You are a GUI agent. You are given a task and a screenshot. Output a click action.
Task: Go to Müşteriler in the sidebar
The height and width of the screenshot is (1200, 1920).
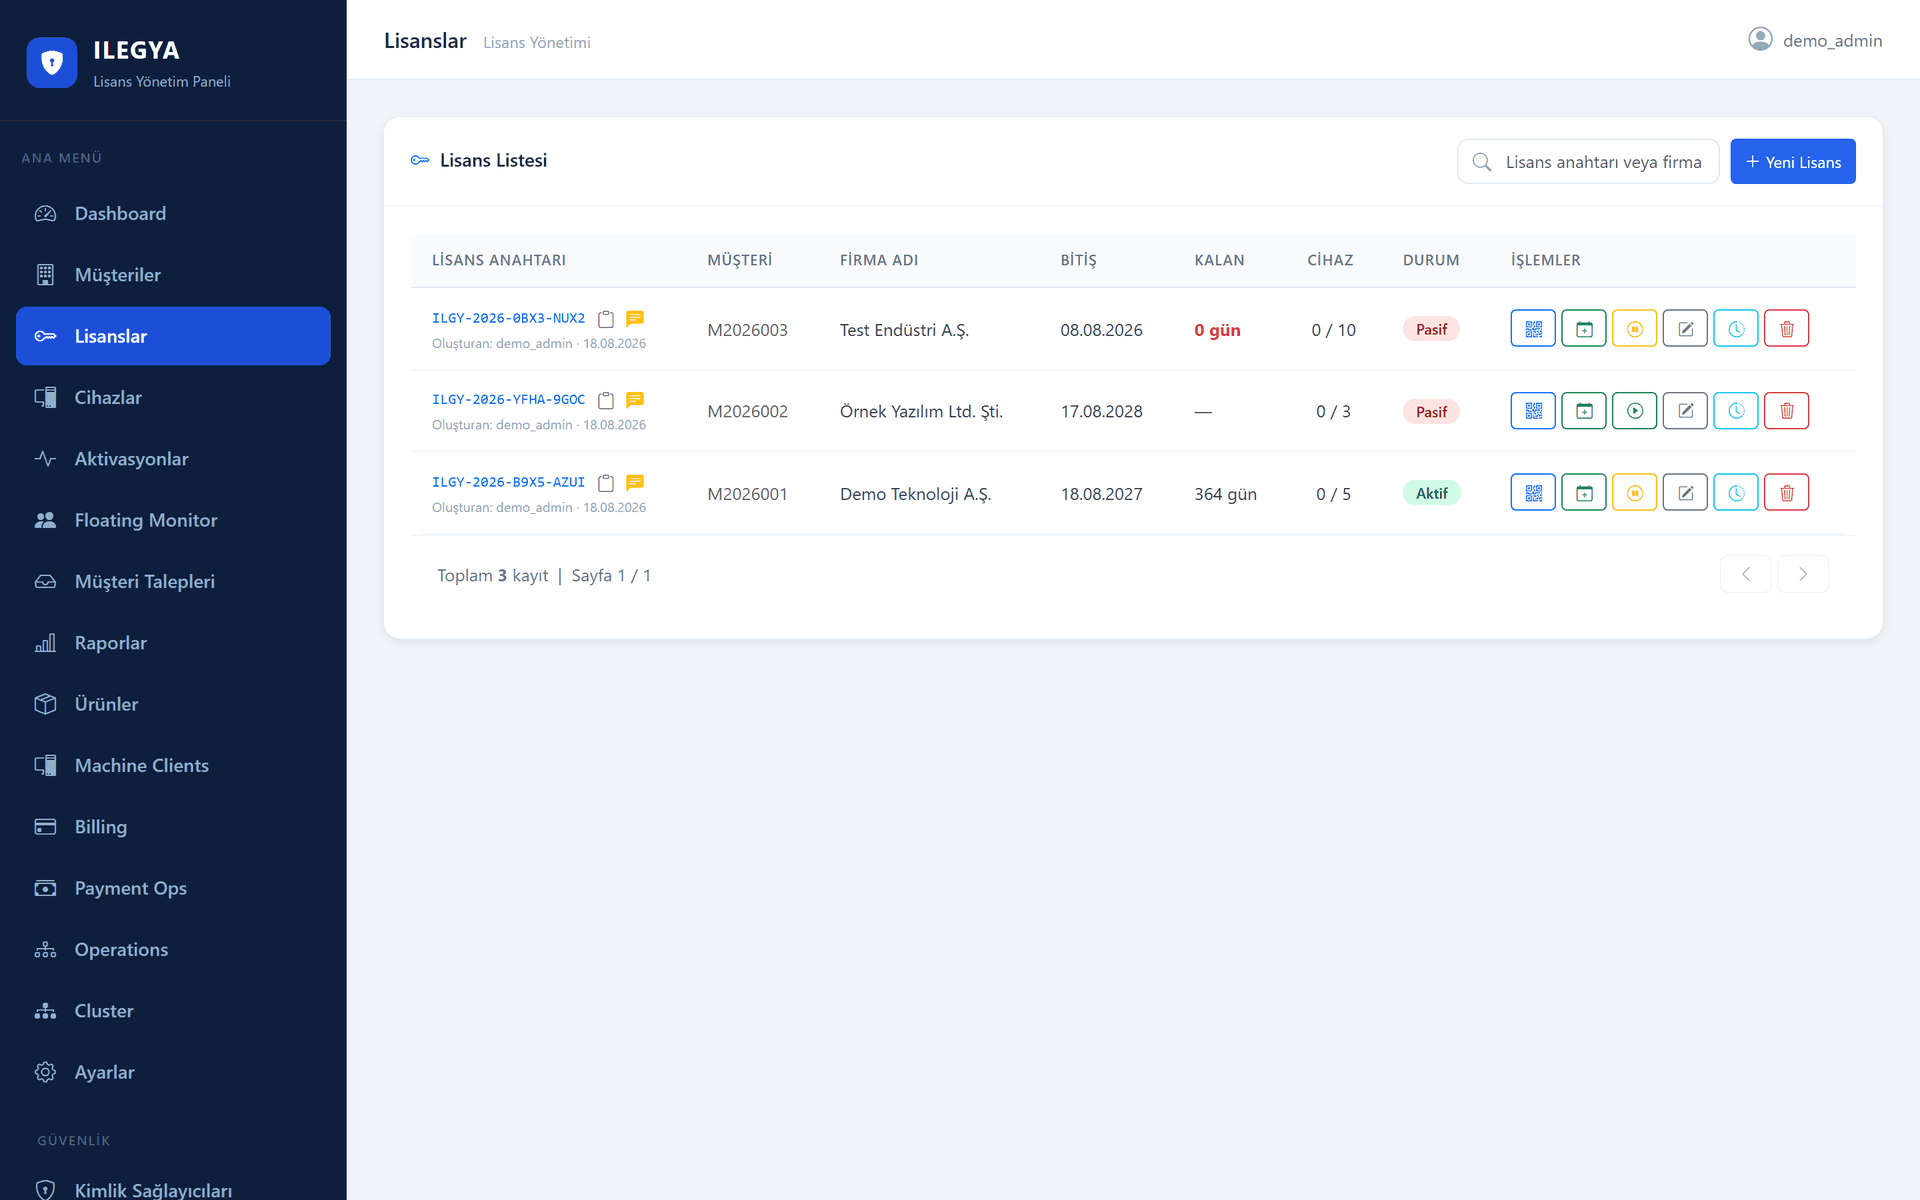coord(173,275)
